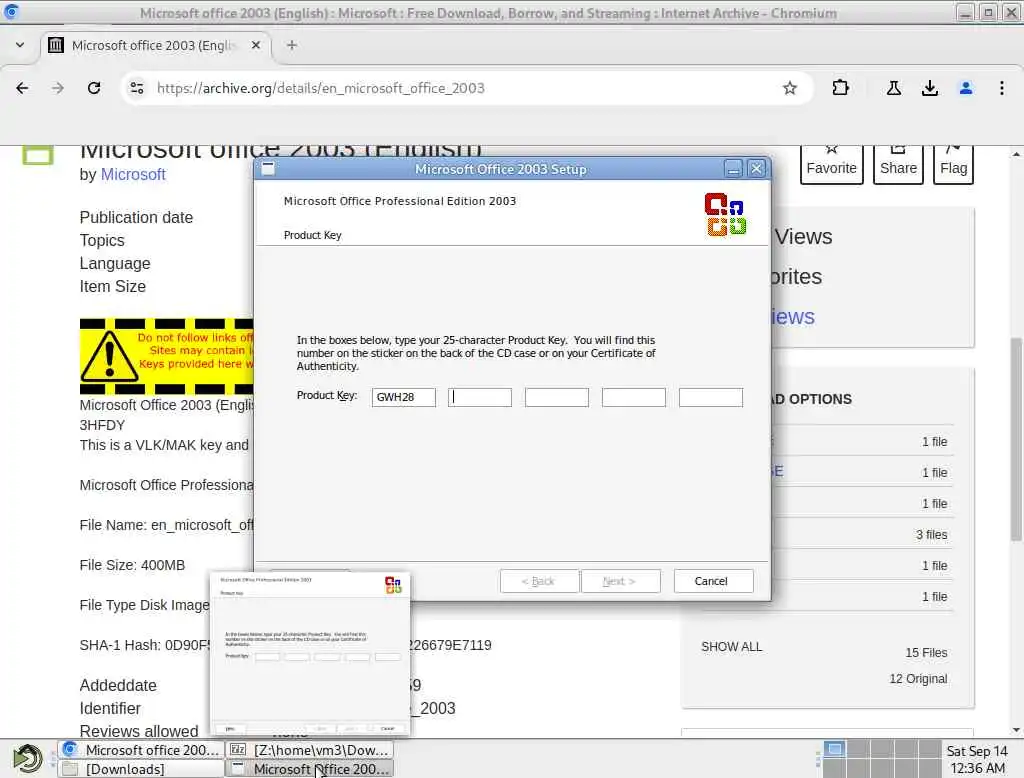Switch to Downloads folder taskbar entry
Screen dimensions: 1024x778
pos(141,769)
